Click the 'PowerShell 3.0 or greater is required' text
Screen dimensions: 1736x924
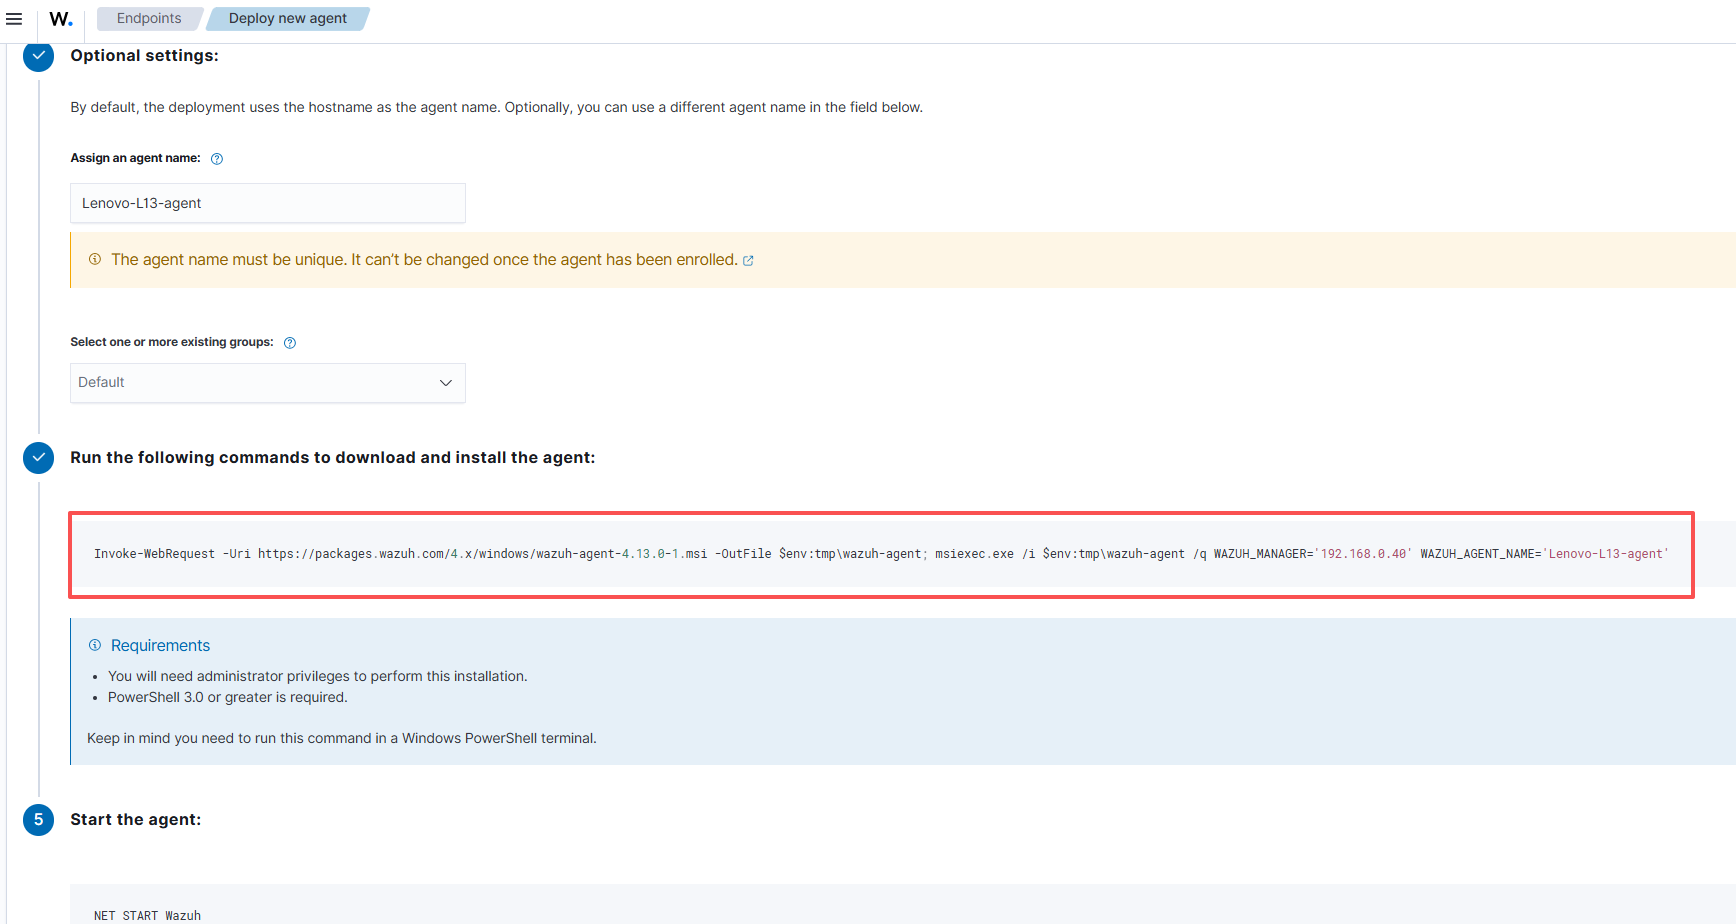[228, 698]
